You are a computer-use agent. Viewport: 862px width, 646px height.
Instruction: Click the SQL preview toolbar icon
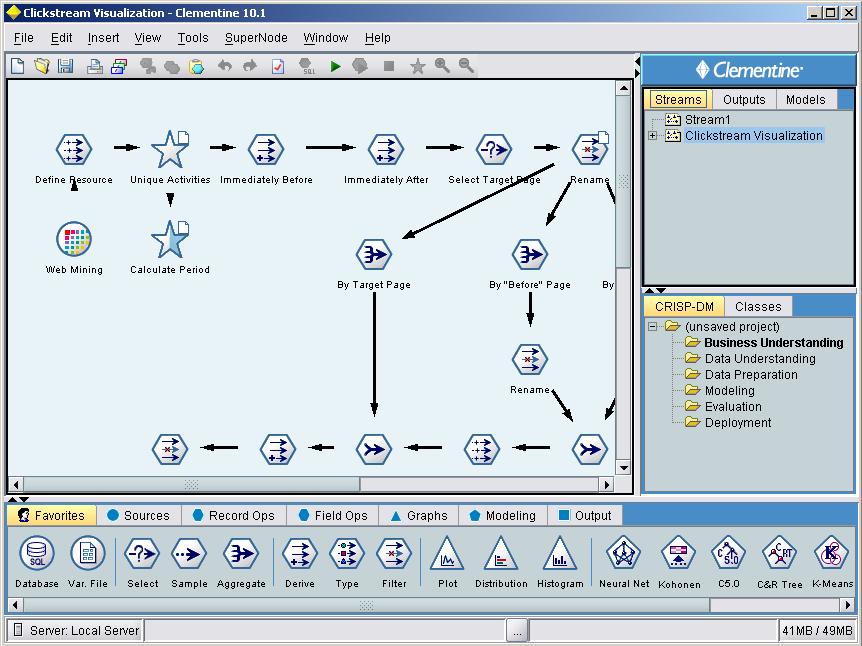coord(307,67)
